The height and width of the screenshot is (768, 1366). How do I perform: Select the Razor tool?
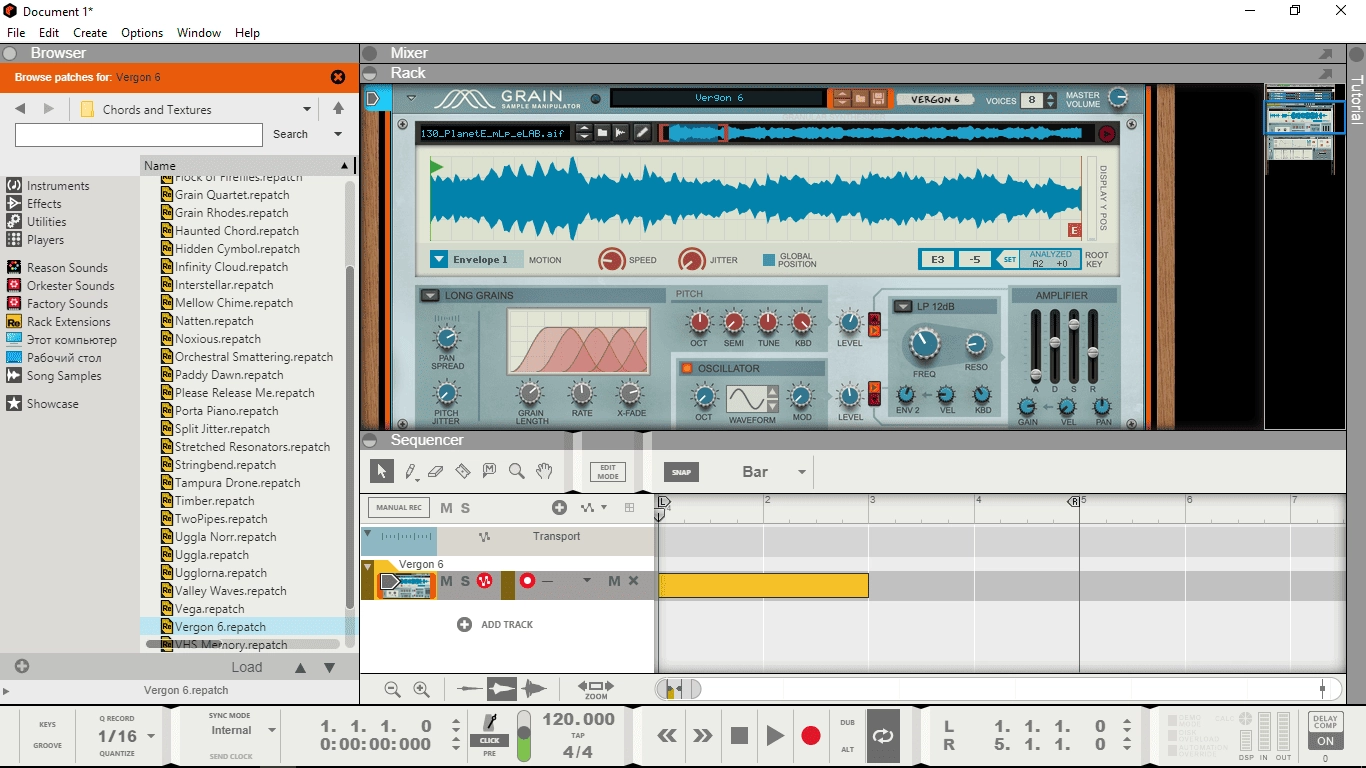pos(462,471)
